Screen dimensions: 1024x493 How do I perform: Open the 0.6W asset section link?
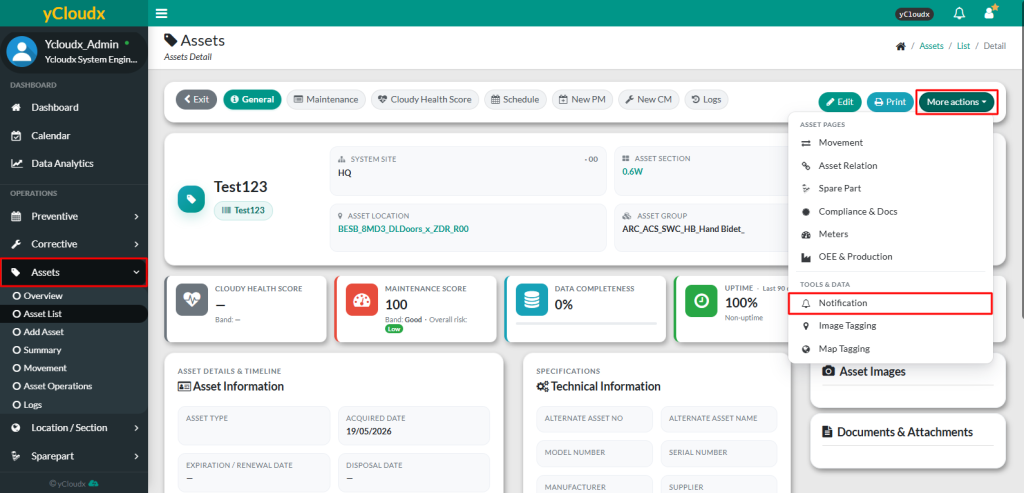632,172
